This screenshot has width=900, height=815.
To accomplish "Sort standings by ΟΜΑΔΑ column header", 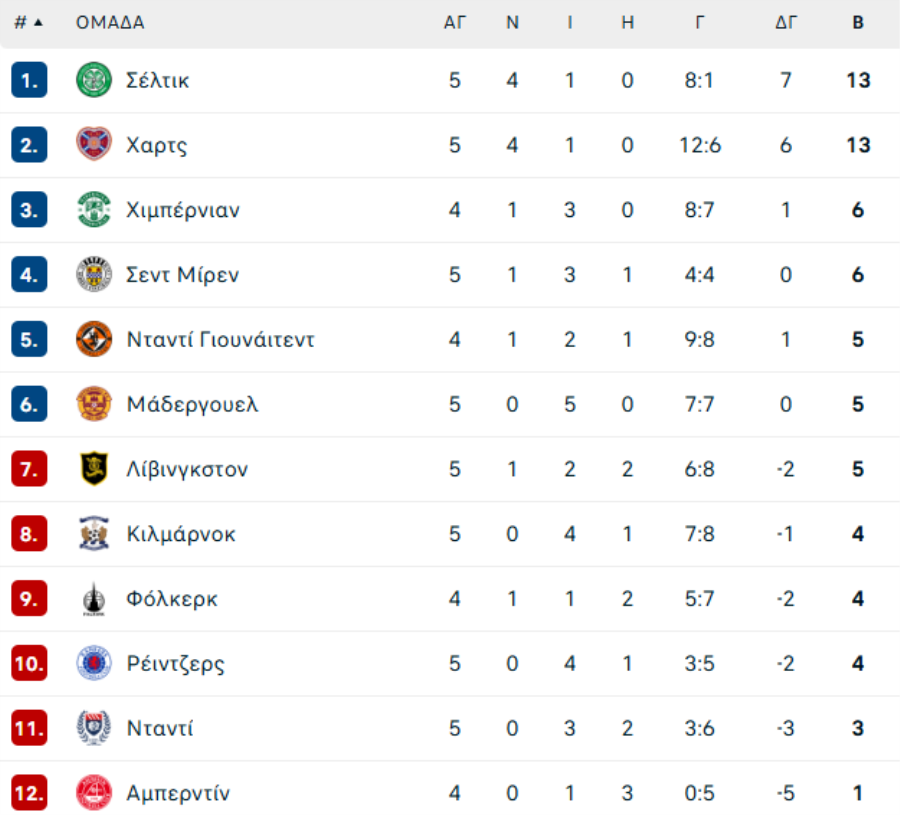I will (110, 22).
